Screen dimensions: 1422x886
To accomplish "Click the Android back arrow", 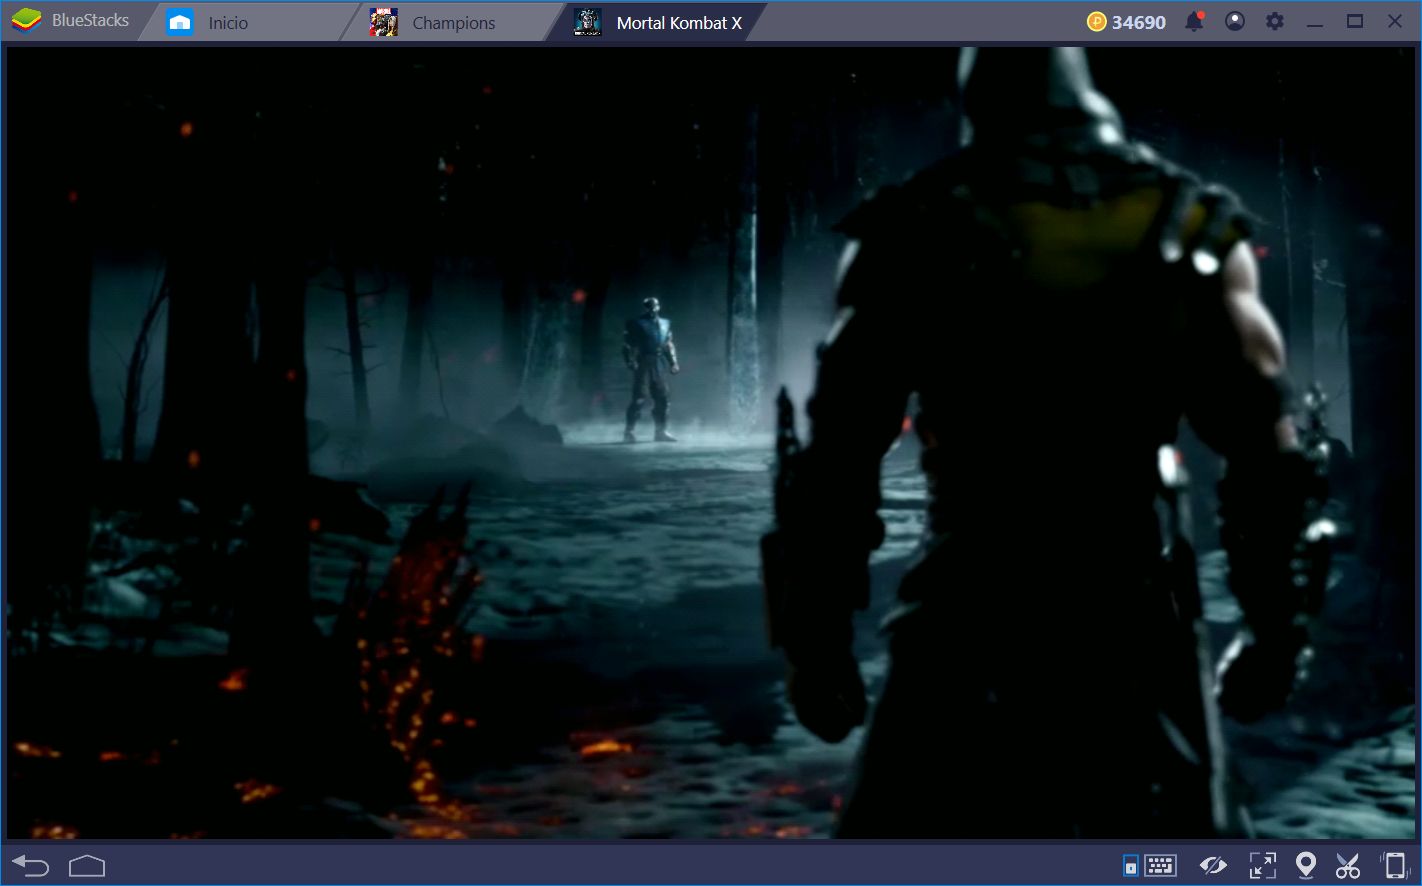I will [30, 865].
